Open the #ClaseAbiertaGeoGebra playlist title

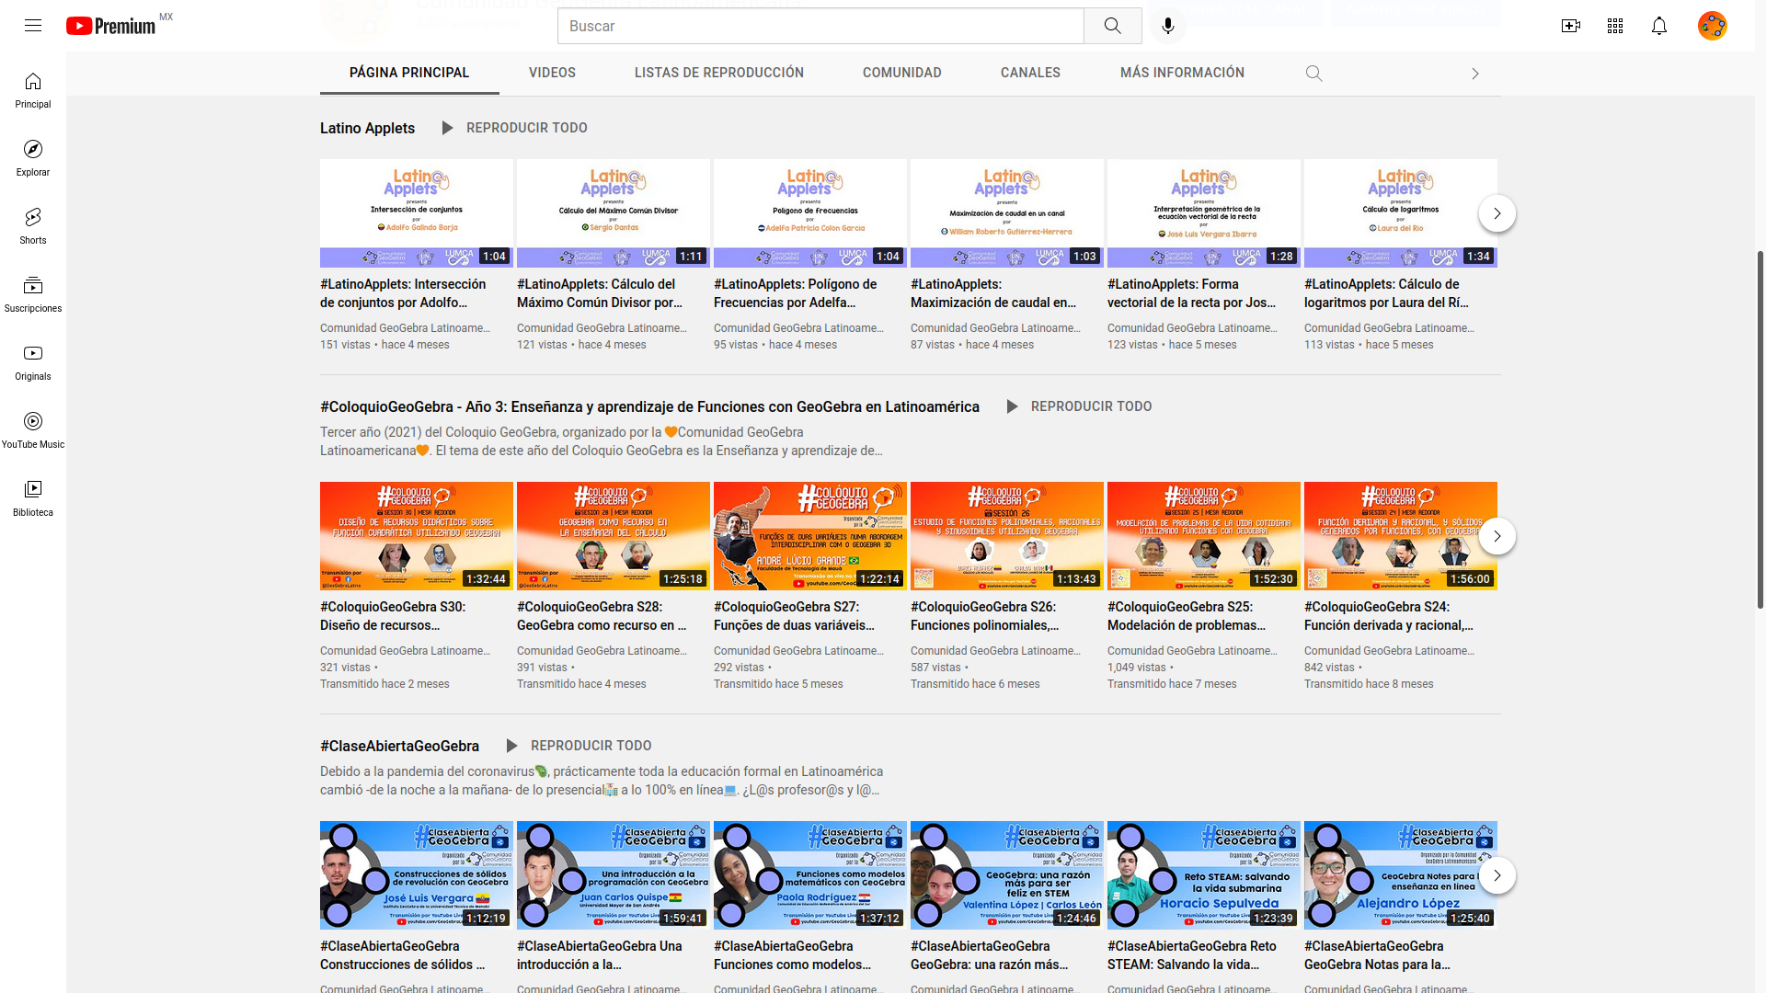(x=399, y=746)
